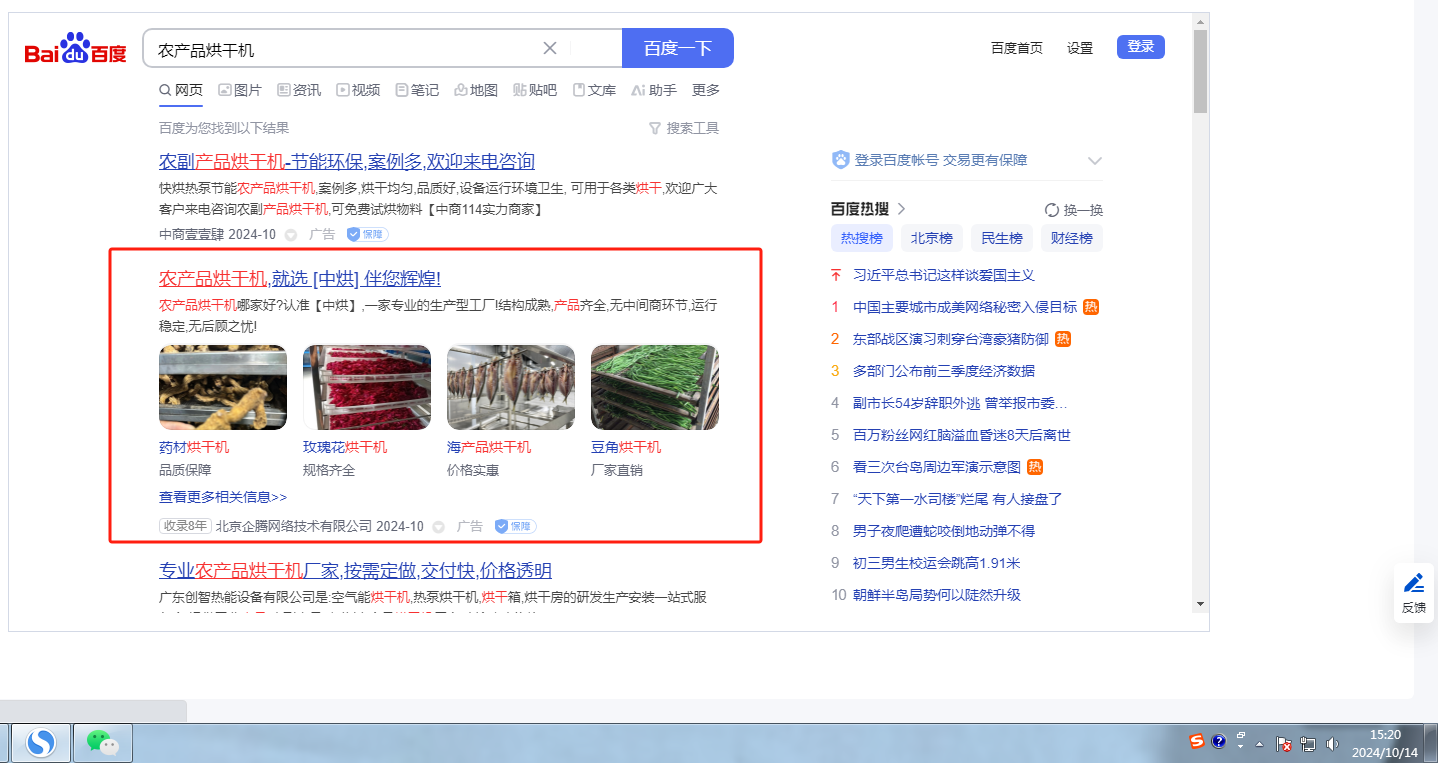Open result 农产品烘干机,就选[中烘]伴您辉煌!
Viewport: 1438px width, 763px height.
pyautogui.click(x=300, y=278)
